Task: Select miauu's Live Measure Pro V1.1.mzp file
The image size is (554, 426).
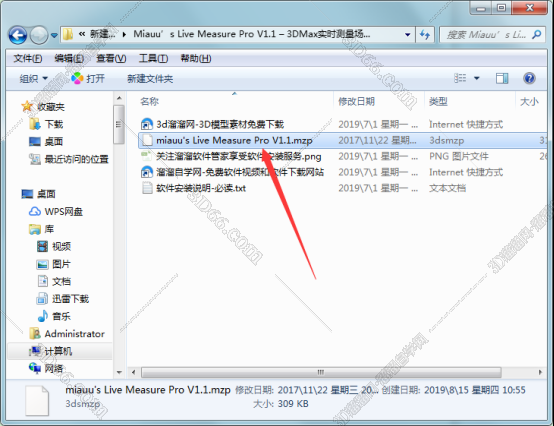Action: click(x=234, y=141)
